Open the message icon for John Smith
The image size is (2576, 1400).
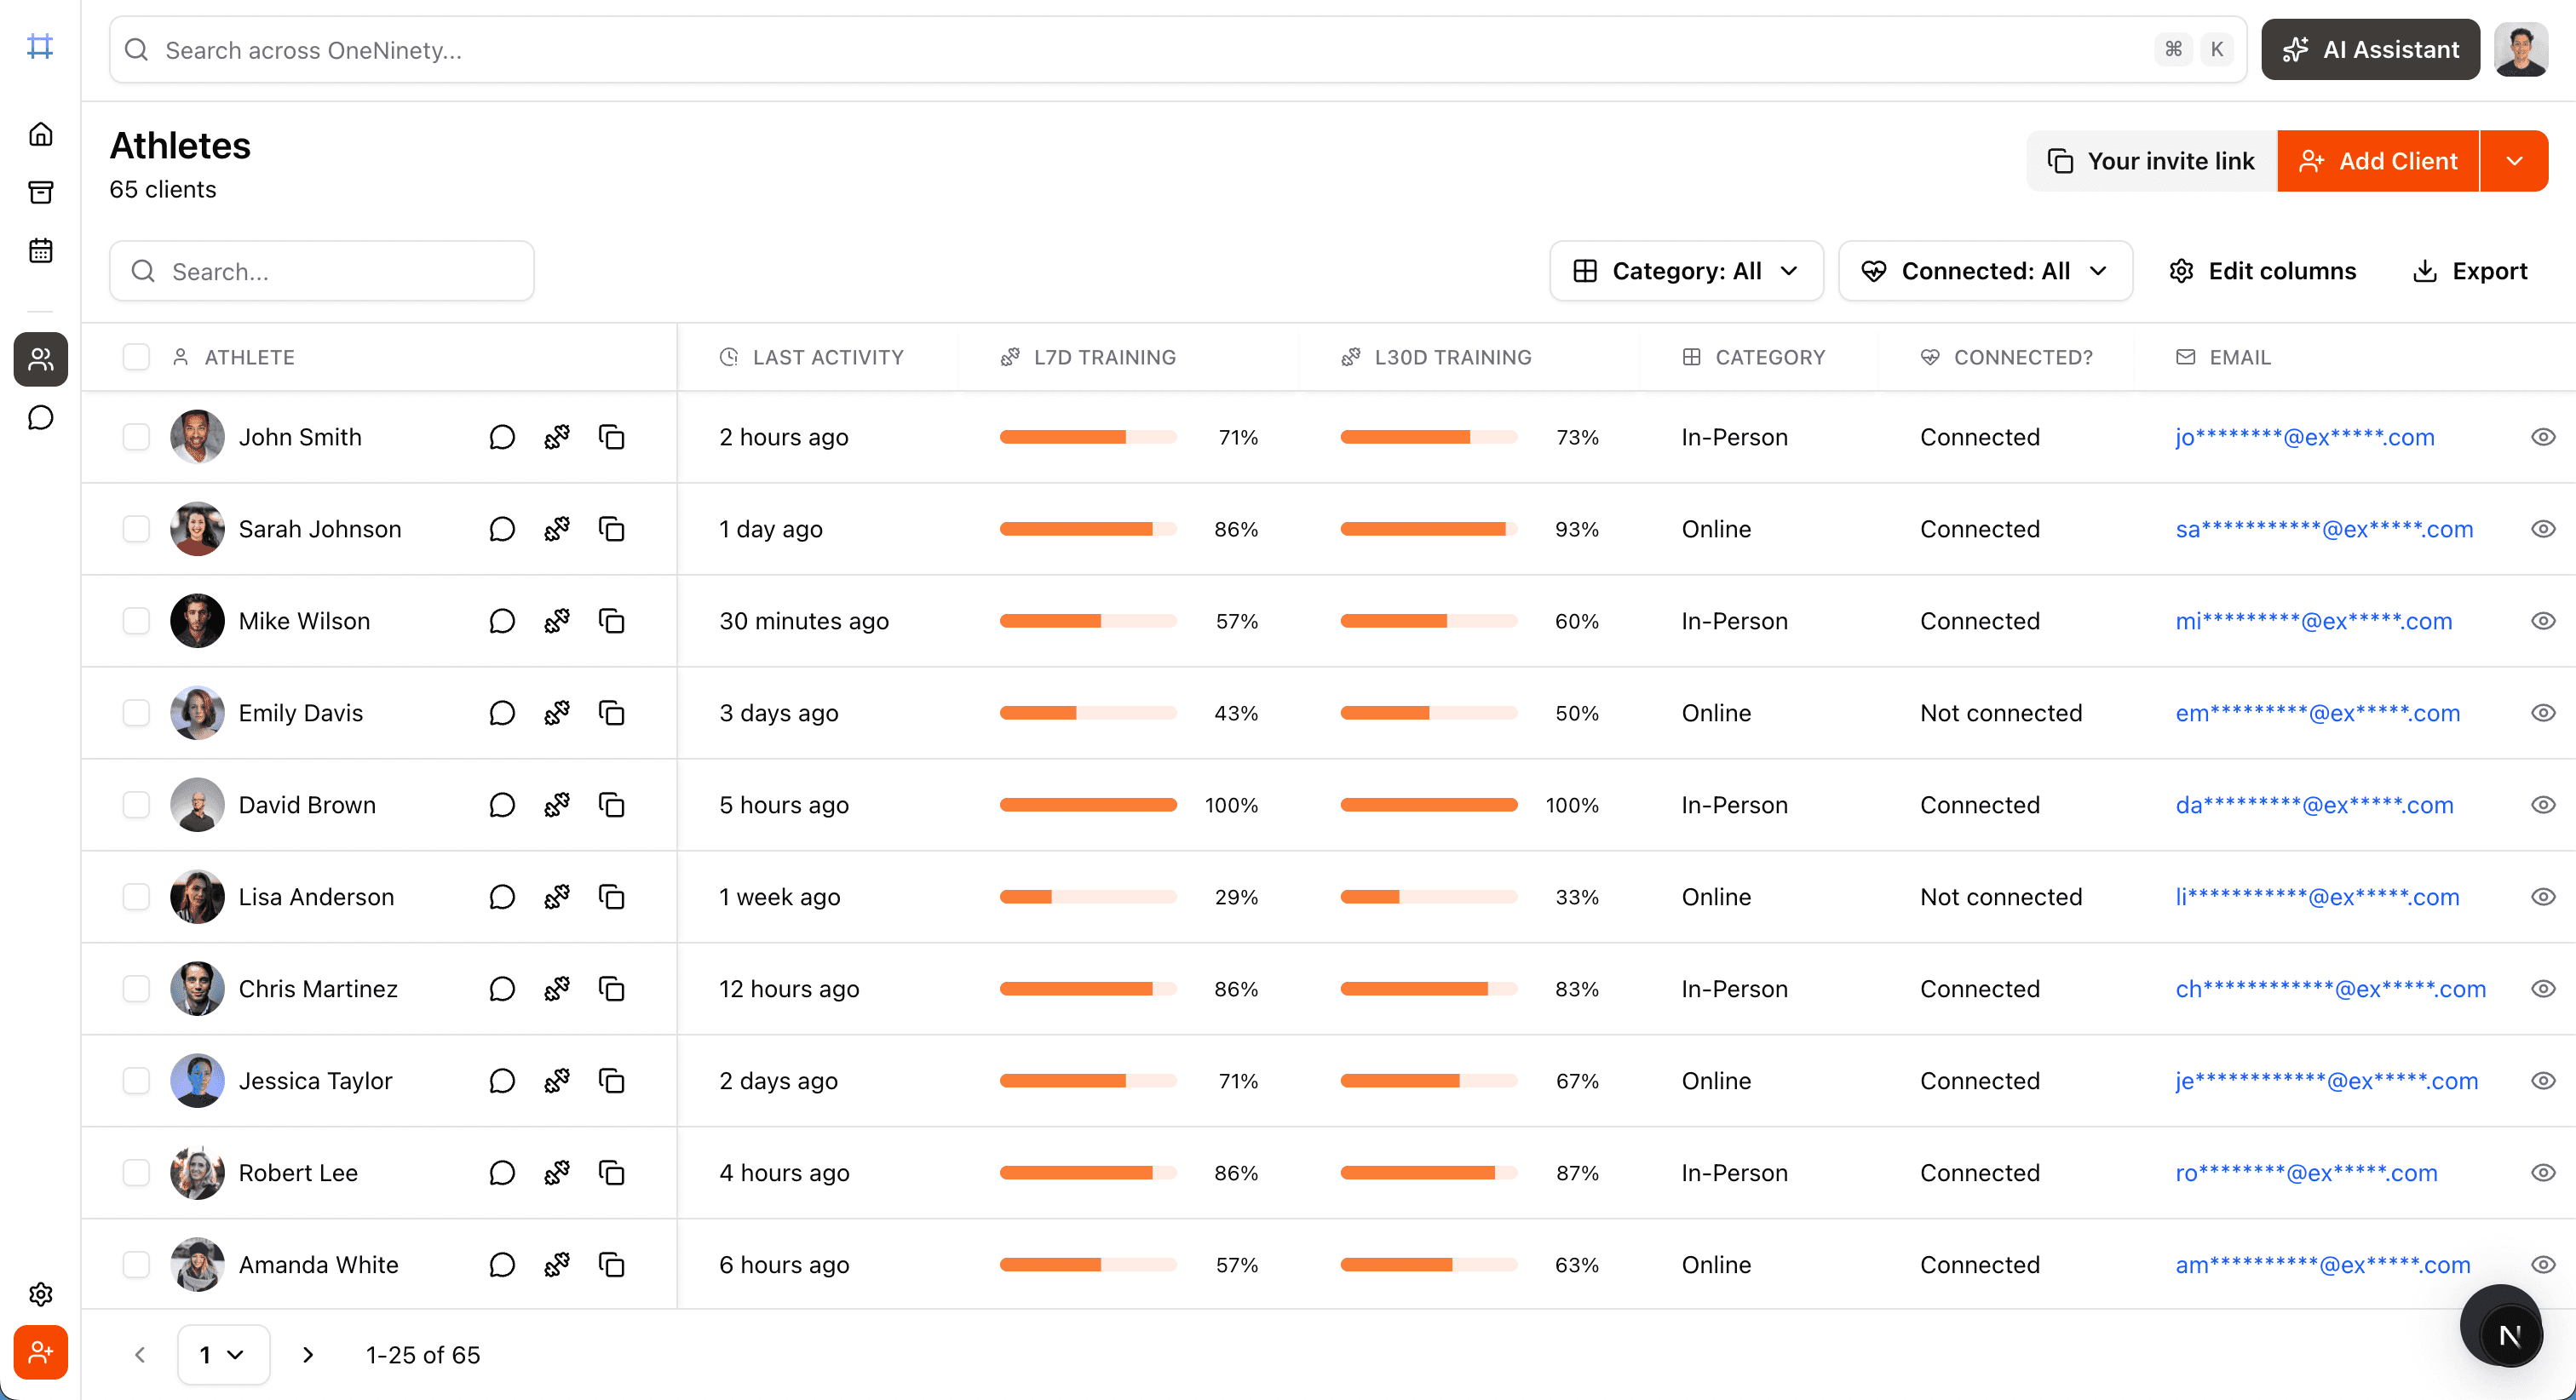pos(502,437)
